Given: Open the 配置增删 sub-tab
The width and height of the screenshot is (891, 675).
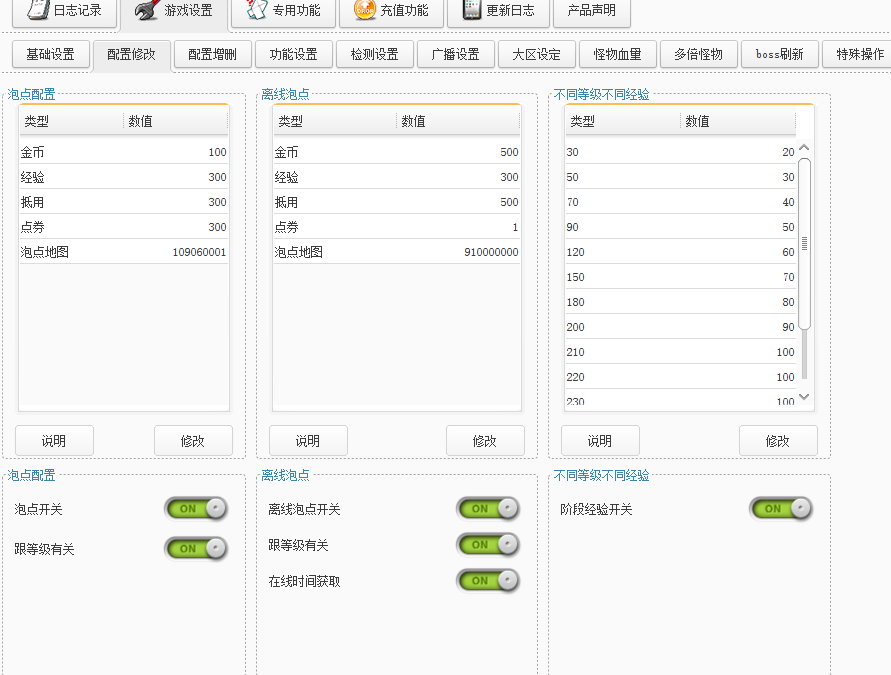Looking at the screenshot, I should click(x=213, y=55).
